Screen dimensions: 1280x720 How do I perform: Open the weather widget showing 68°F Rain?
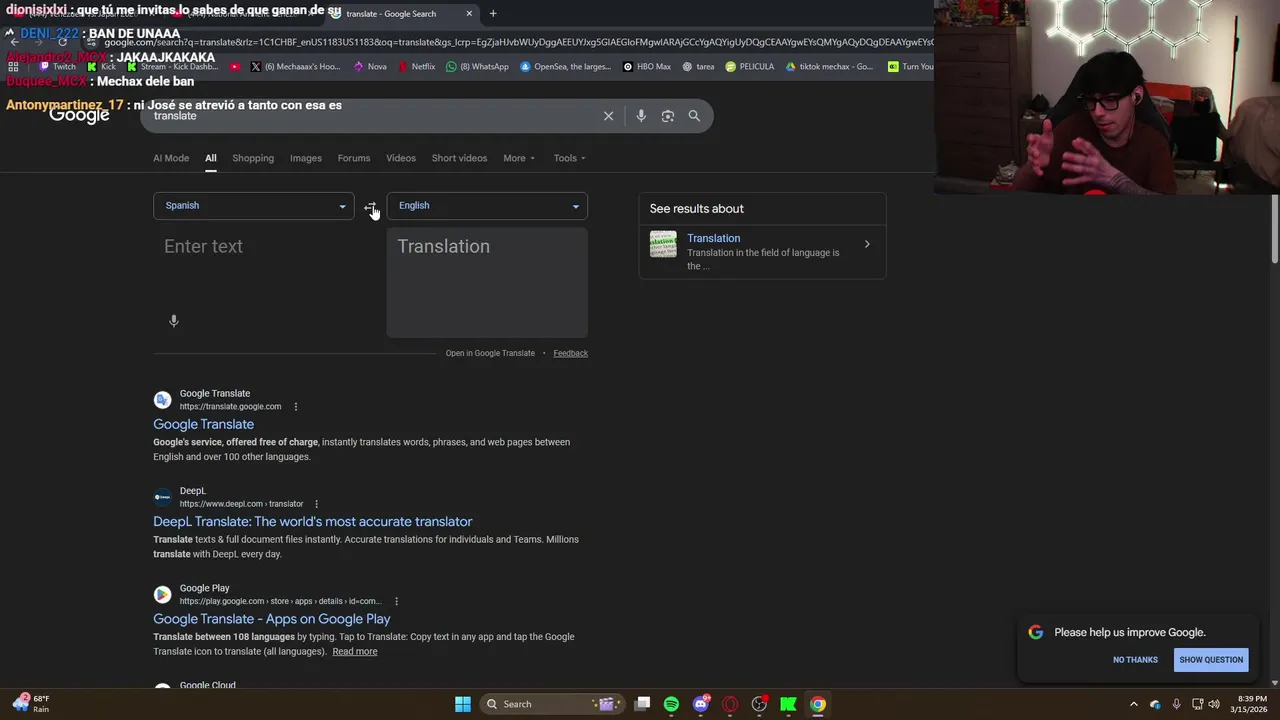point(30,704)
